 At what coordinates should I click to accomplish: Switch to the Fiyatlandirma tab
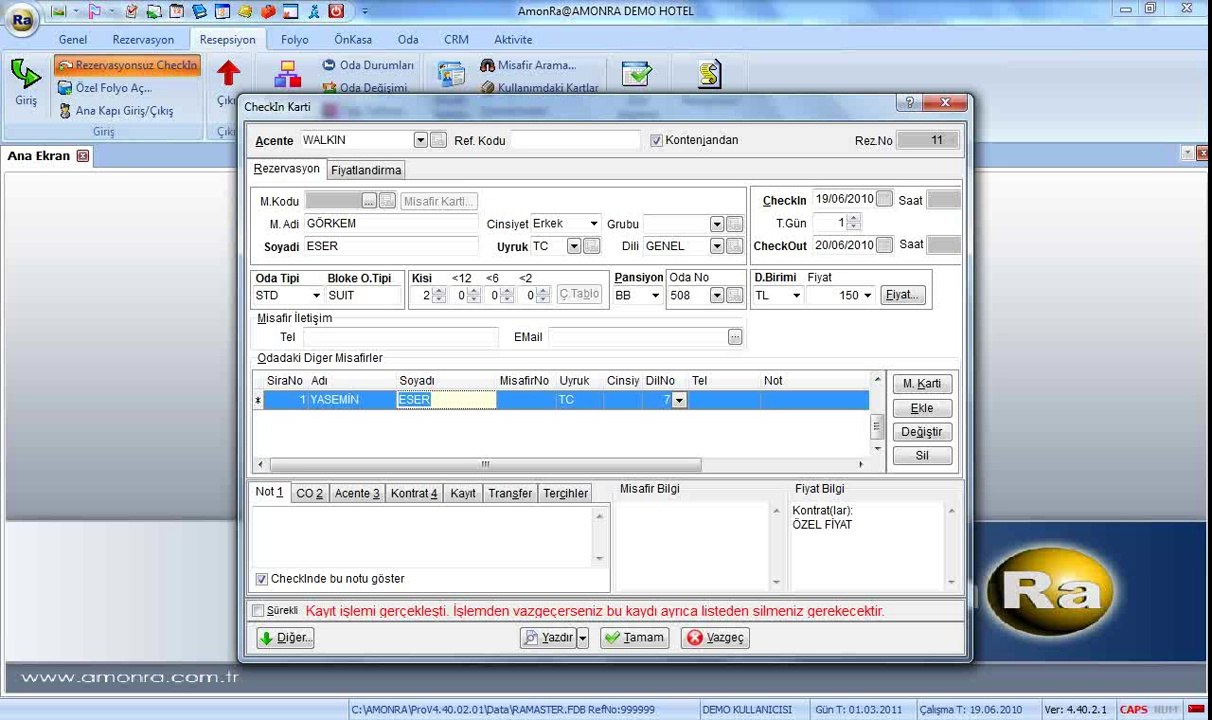366,170
